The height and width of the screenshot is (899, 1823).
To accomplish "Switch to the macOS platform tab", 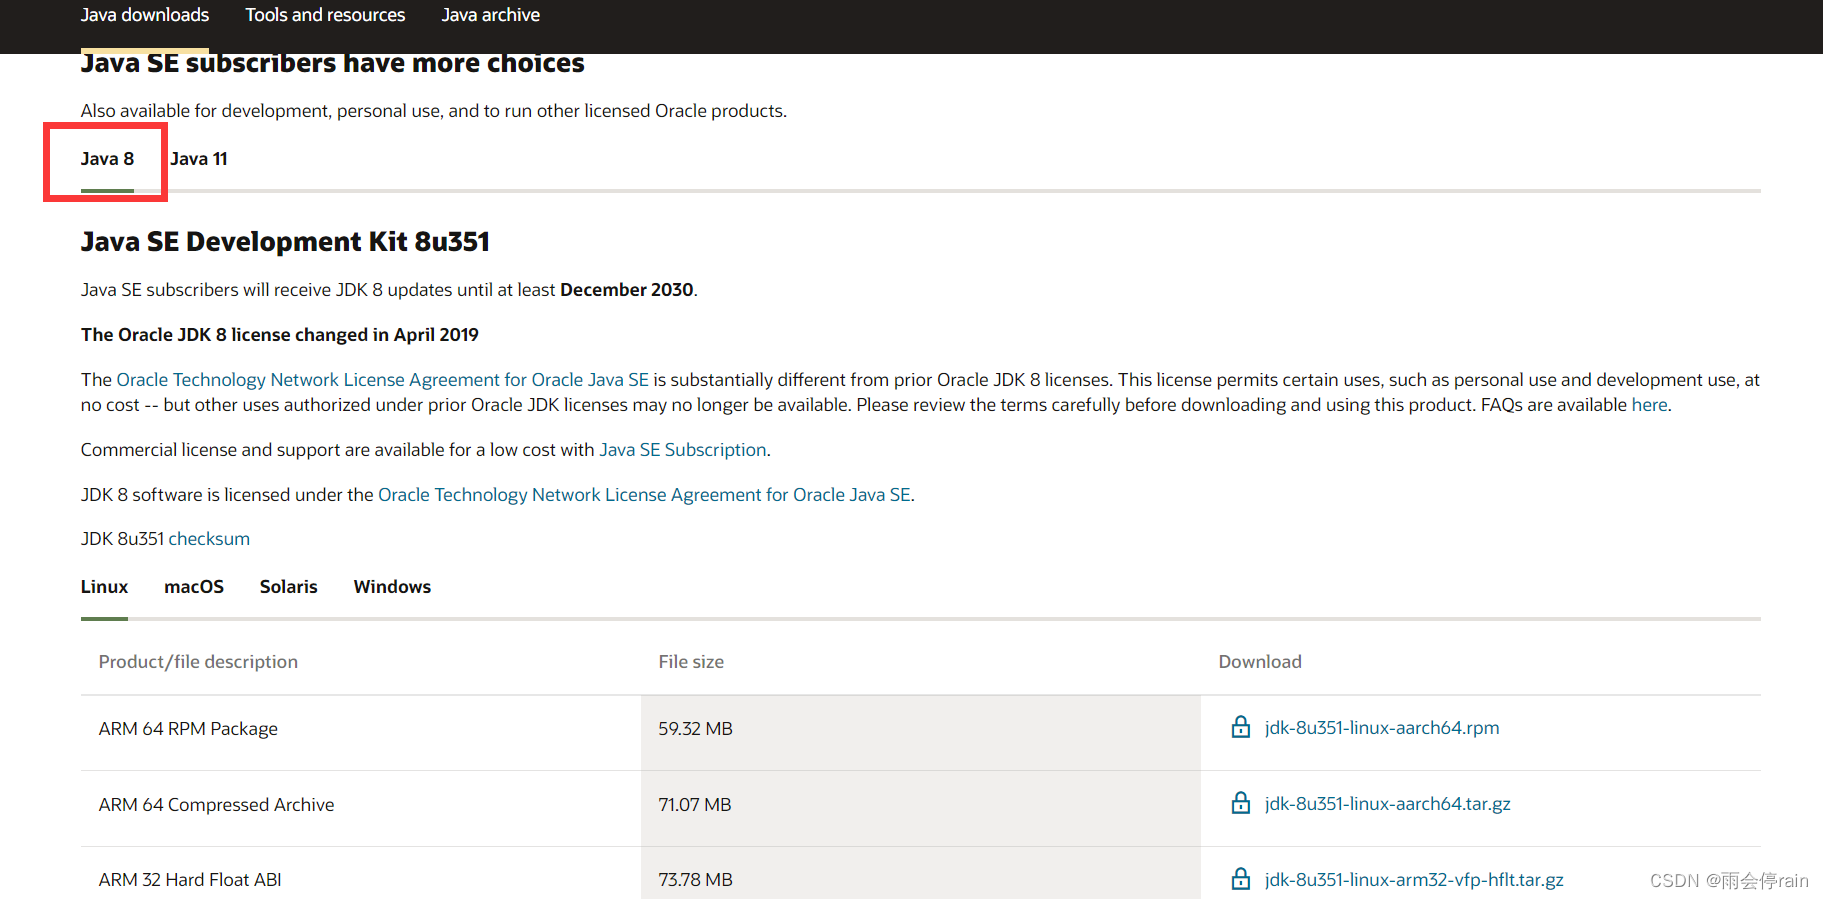I will pos(194,587).
